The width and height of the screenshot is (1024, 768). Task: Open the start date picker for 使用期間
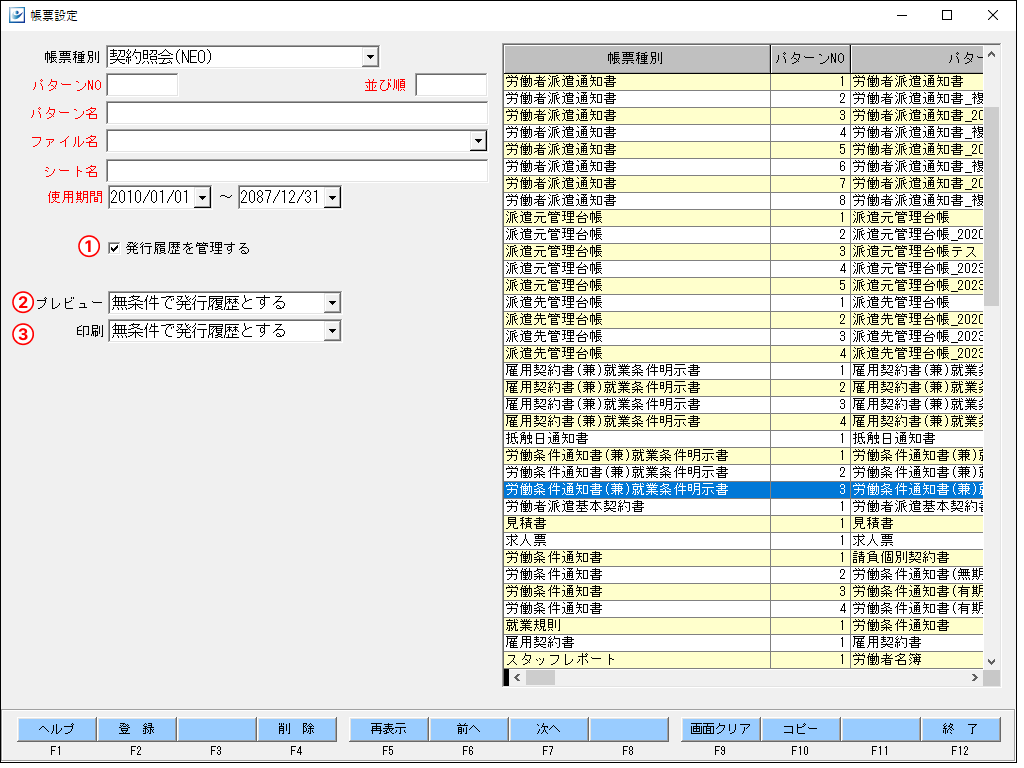203,198
